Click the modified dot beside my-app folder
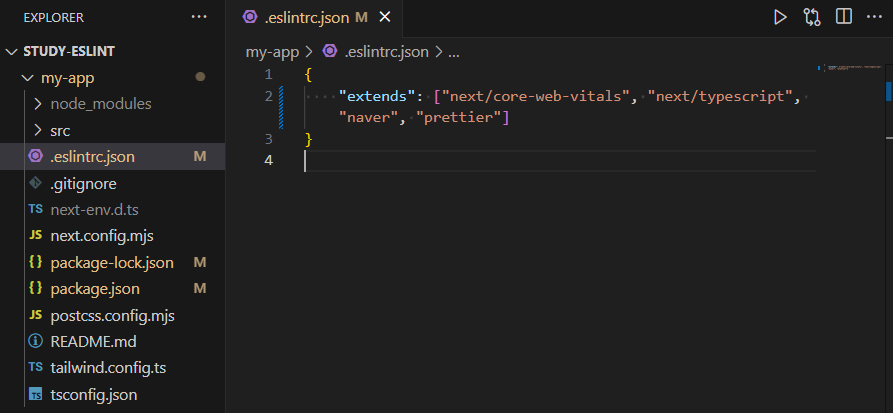893x413 pixels. 200,77
